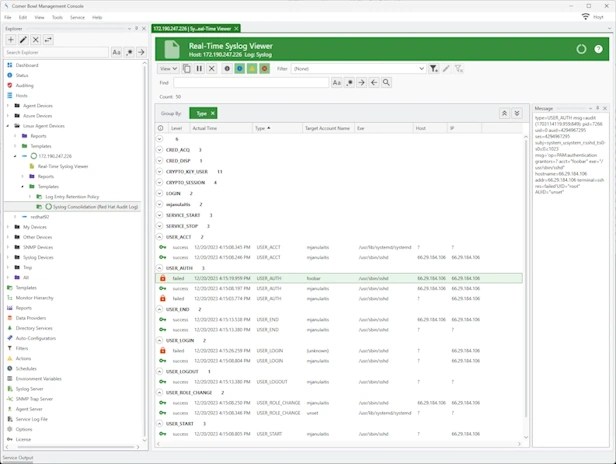The height and width of the screenshot is (464, 616).
Task: Click the Explorer search go arrow
Action: click(x=141, y=52)
